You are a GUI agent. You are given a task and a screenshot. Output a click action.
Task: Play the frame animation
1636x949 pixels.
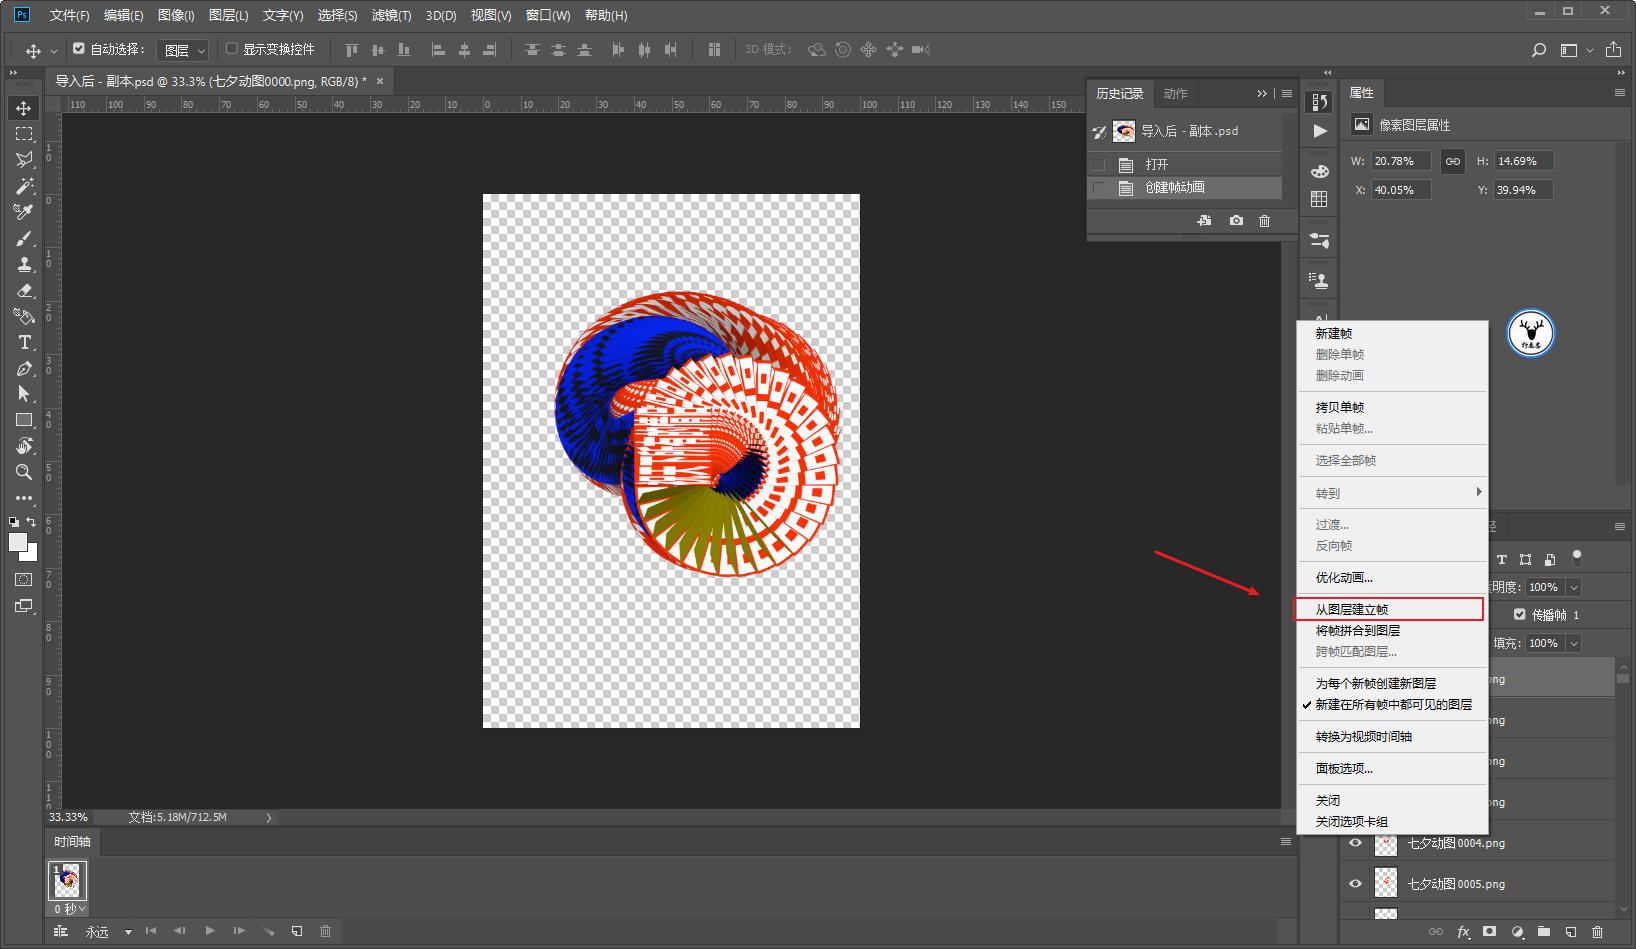point(210,931)
